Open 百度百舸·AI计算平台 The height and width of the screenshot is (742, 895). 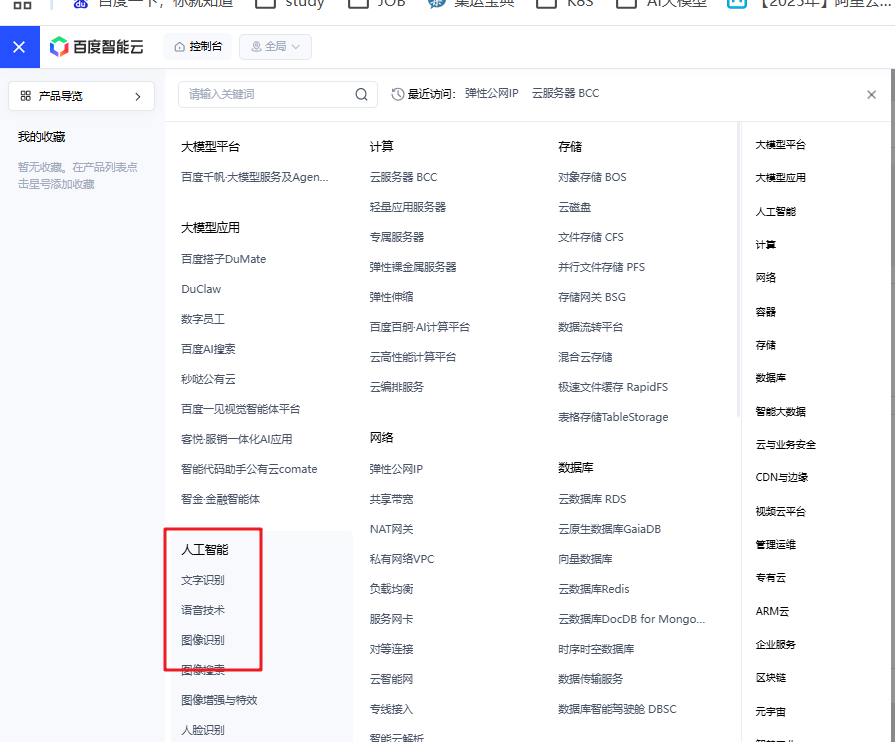[420, 327]
